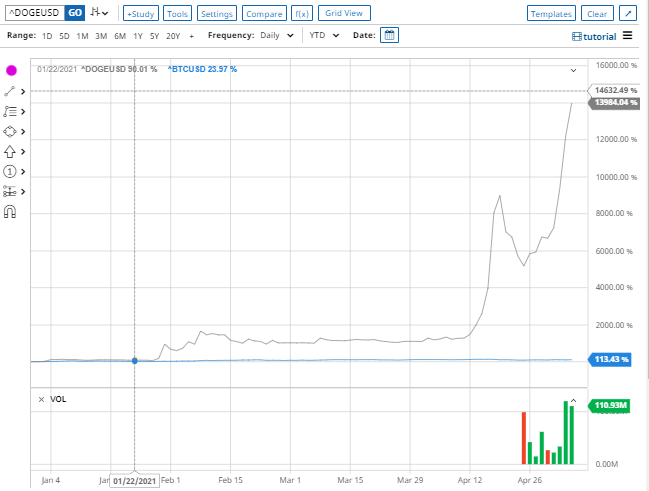Click the 16000.00 % axis label
The width and height of the screenshot is (649, 491).
(x=616, y=65)
